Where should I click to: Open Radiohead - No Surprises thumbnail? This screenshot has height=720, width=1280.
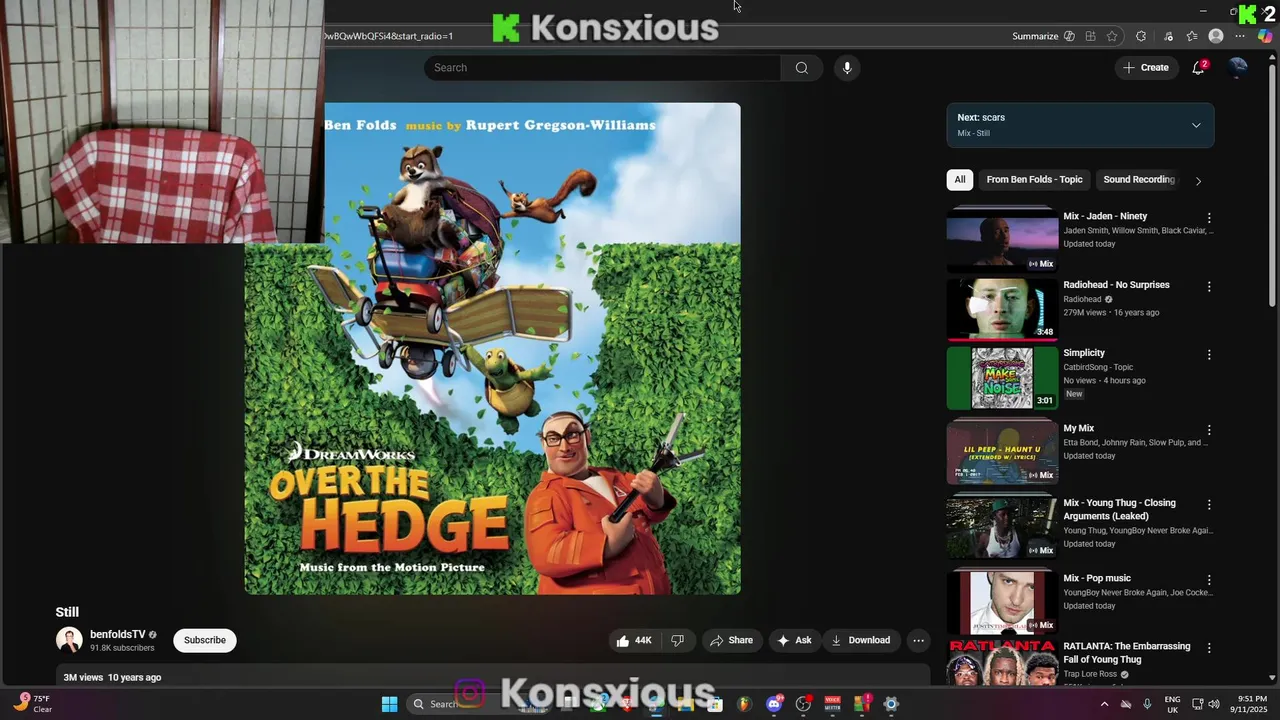coord(1002,309)
